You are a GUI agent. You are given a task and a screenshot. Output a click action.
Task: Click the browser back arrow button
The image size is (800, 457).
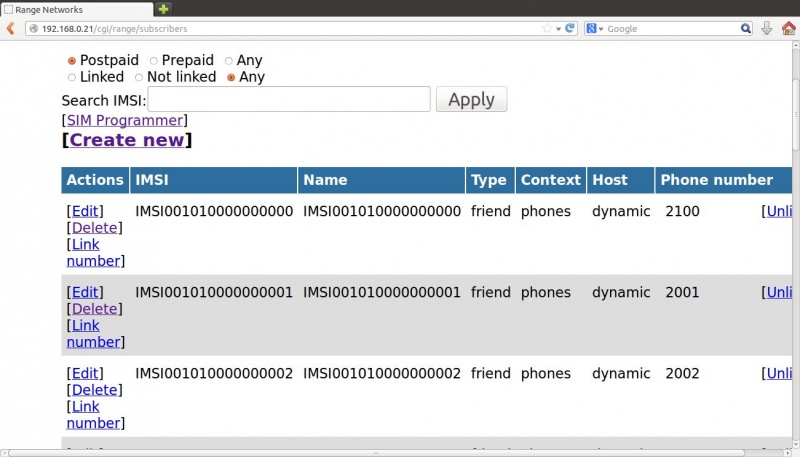pyautogui.click(x=10, y=28)
